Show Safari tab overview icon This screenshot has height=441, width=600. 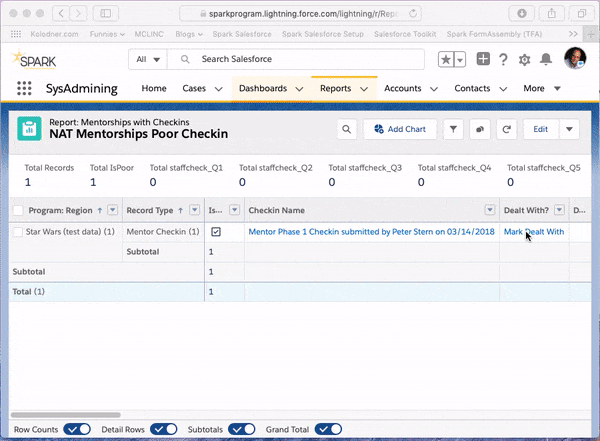coord(582,13)
